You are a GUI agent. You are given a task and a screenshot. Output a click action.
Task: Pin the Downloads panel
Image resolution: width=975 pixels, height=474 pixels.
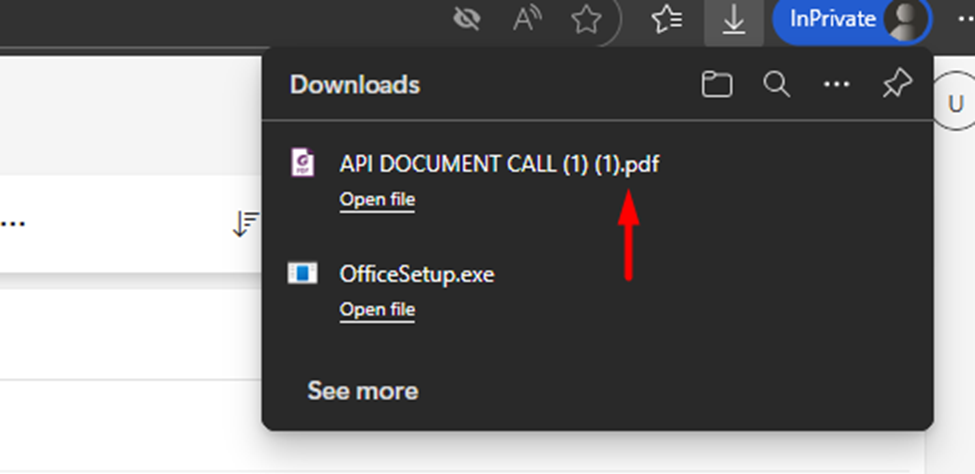896,85
